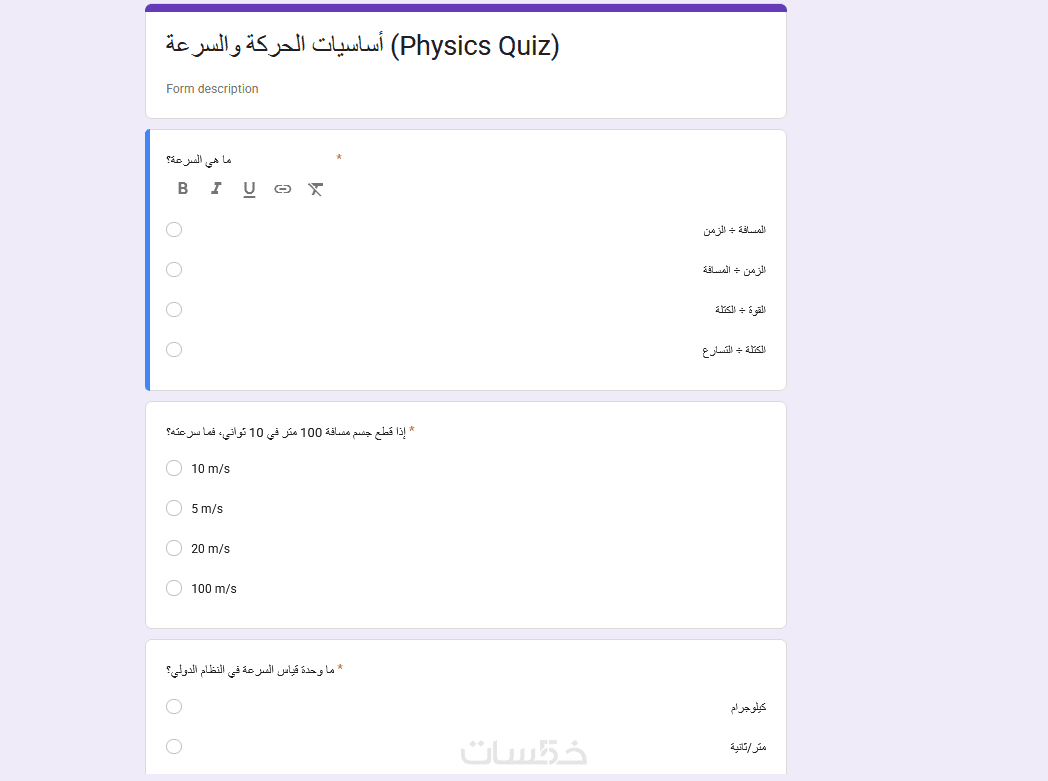Select the 20 m/s option
Screen dimensions: 1048x781
[x=174, y=548]
